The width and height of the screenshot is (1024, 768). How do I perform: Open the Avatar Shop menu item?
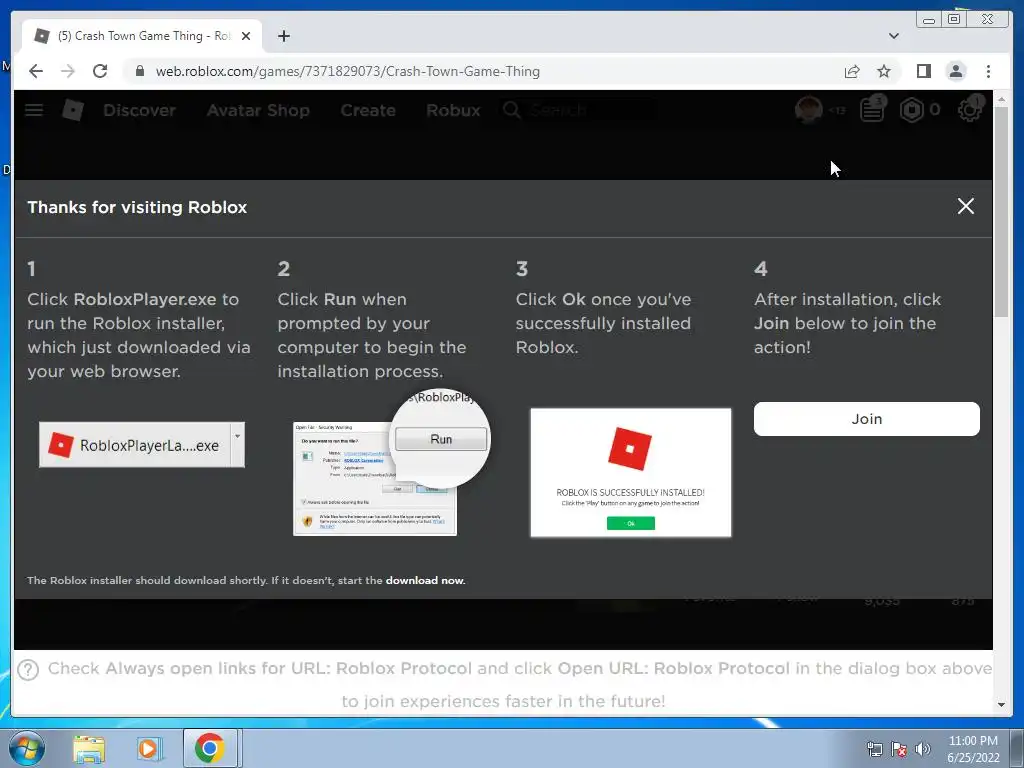click(258, 110)
